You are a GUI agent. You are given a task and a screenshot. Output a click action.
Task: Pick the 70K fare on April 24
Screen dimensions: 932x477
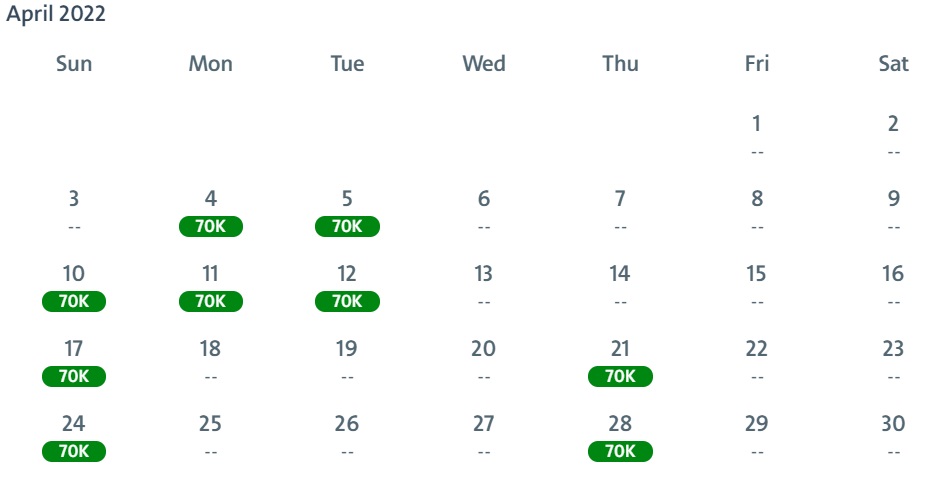click(74, 451)
